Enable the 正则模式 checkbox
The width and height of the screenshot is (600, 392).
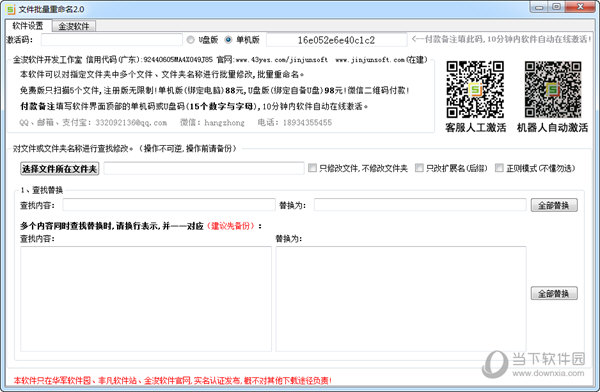(499, 168)
